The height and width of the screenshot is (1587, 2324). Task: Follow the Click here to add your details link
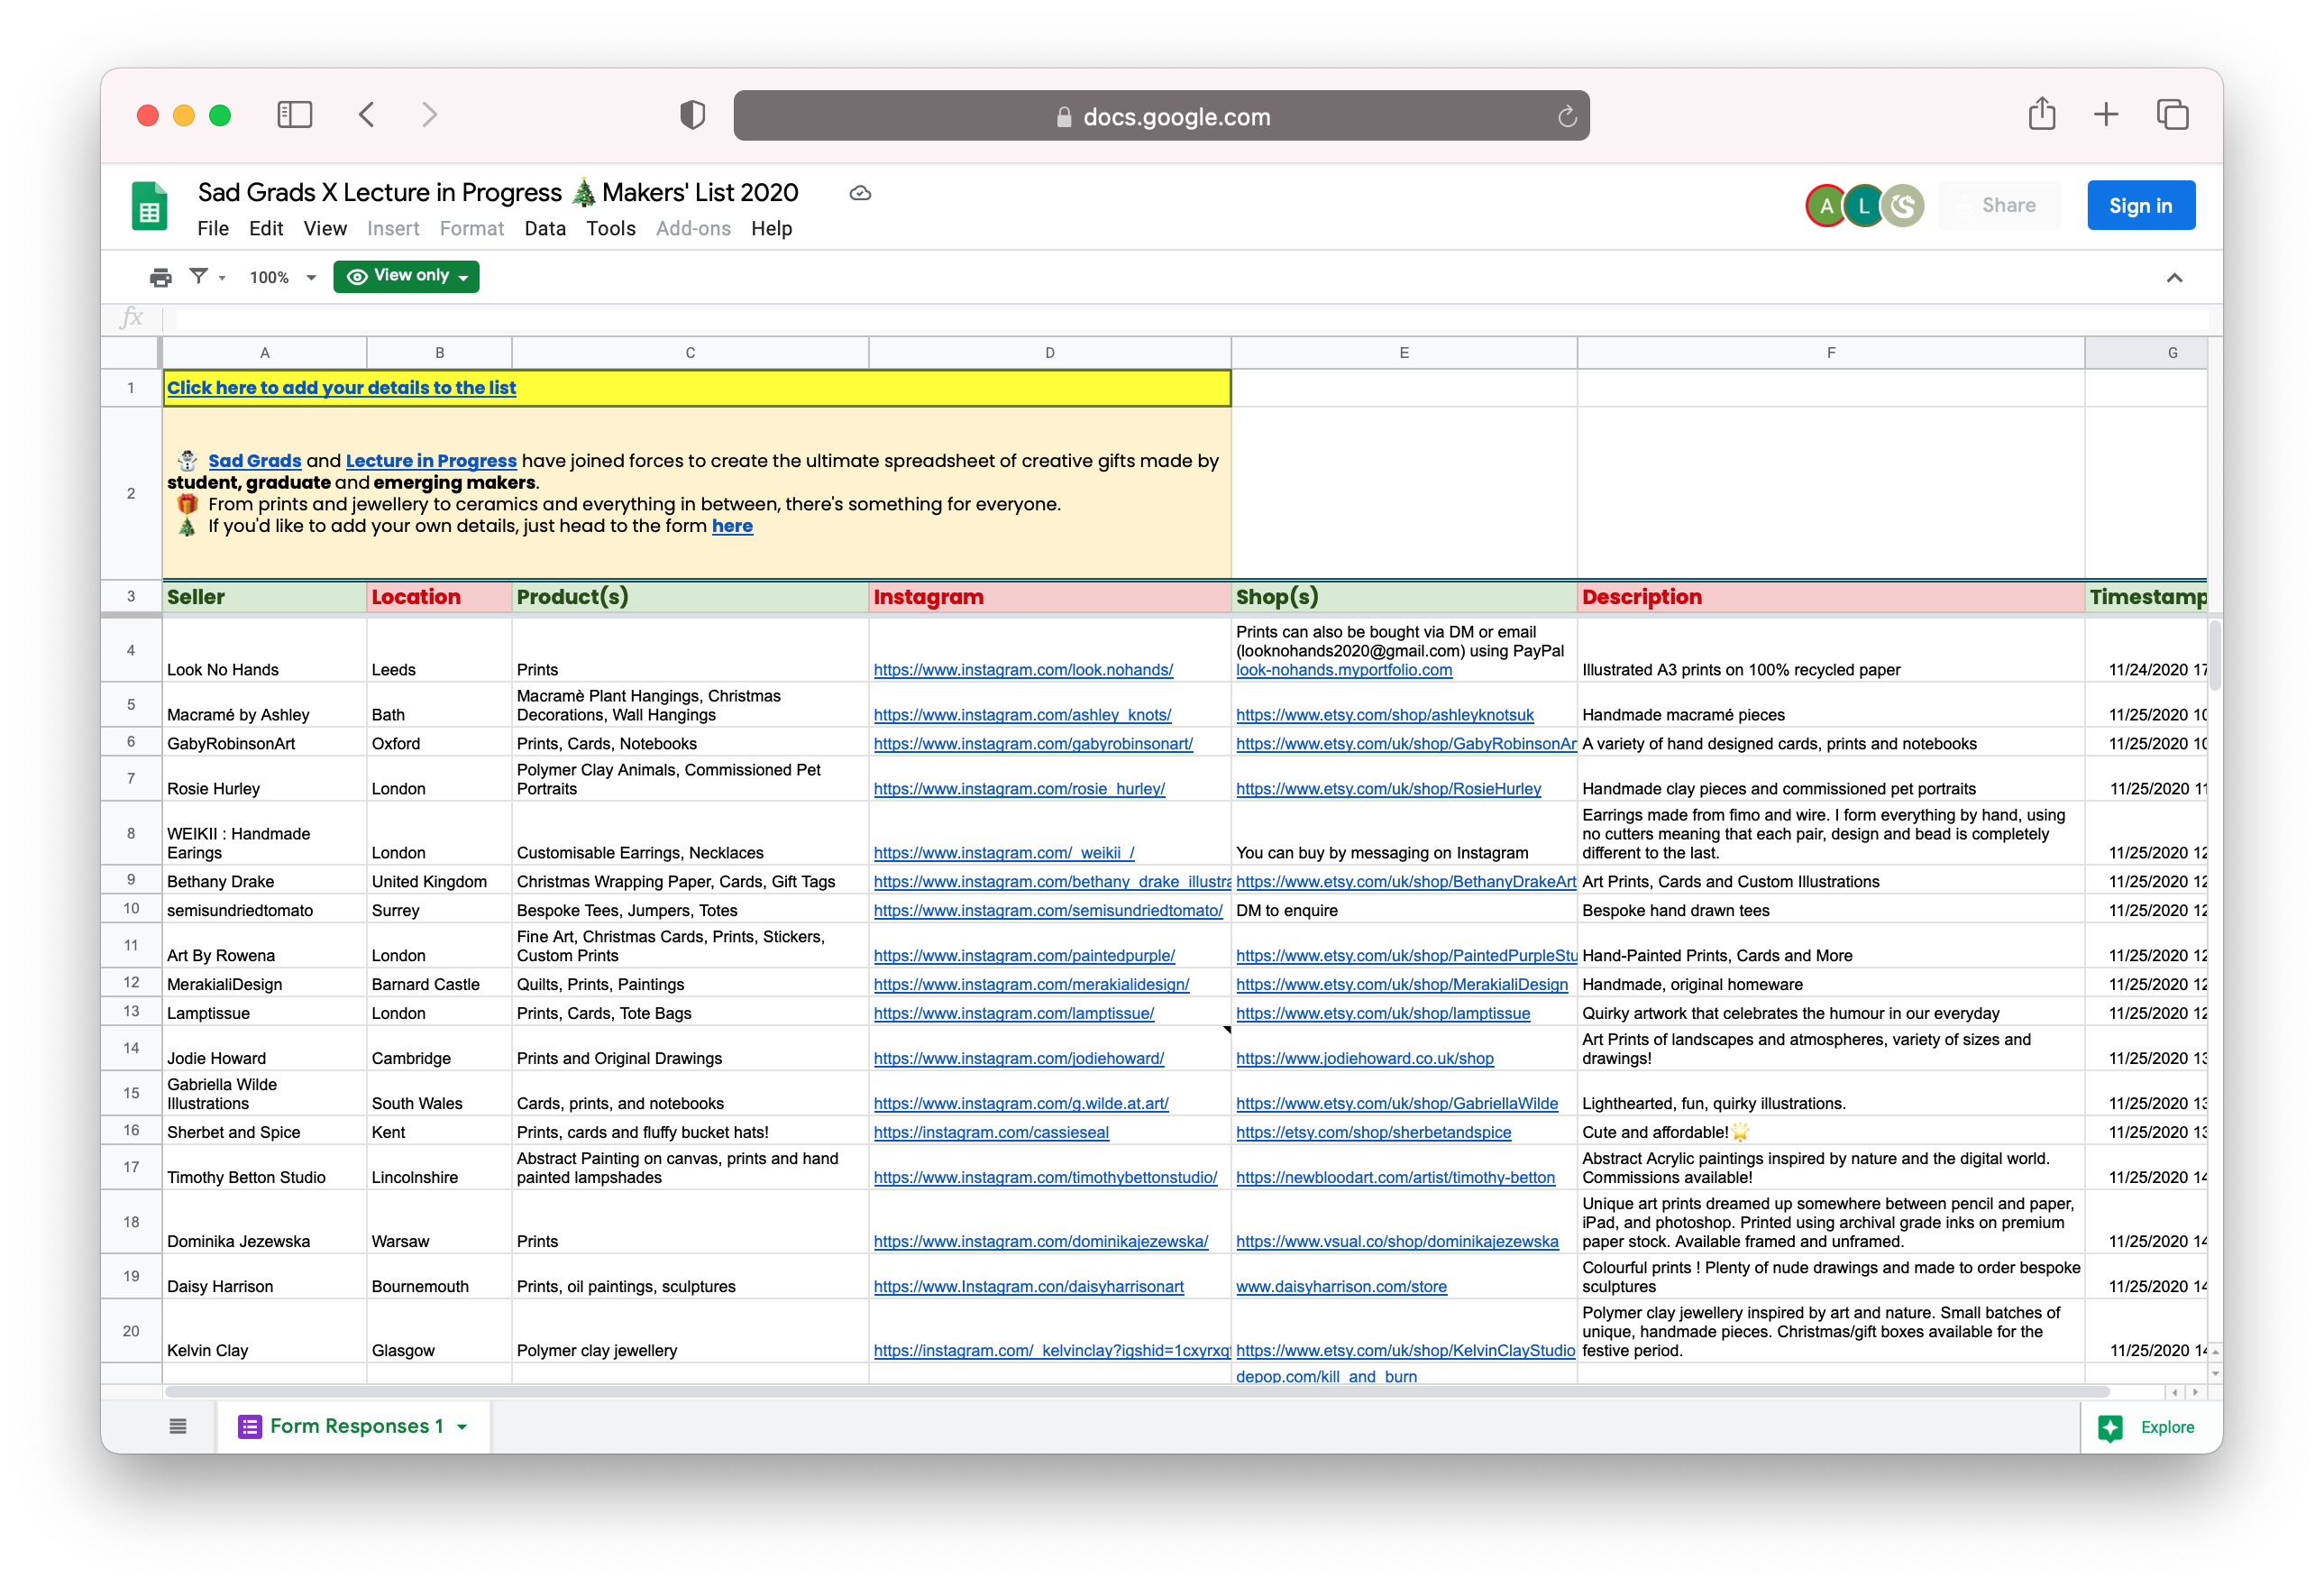click(341, 388)
